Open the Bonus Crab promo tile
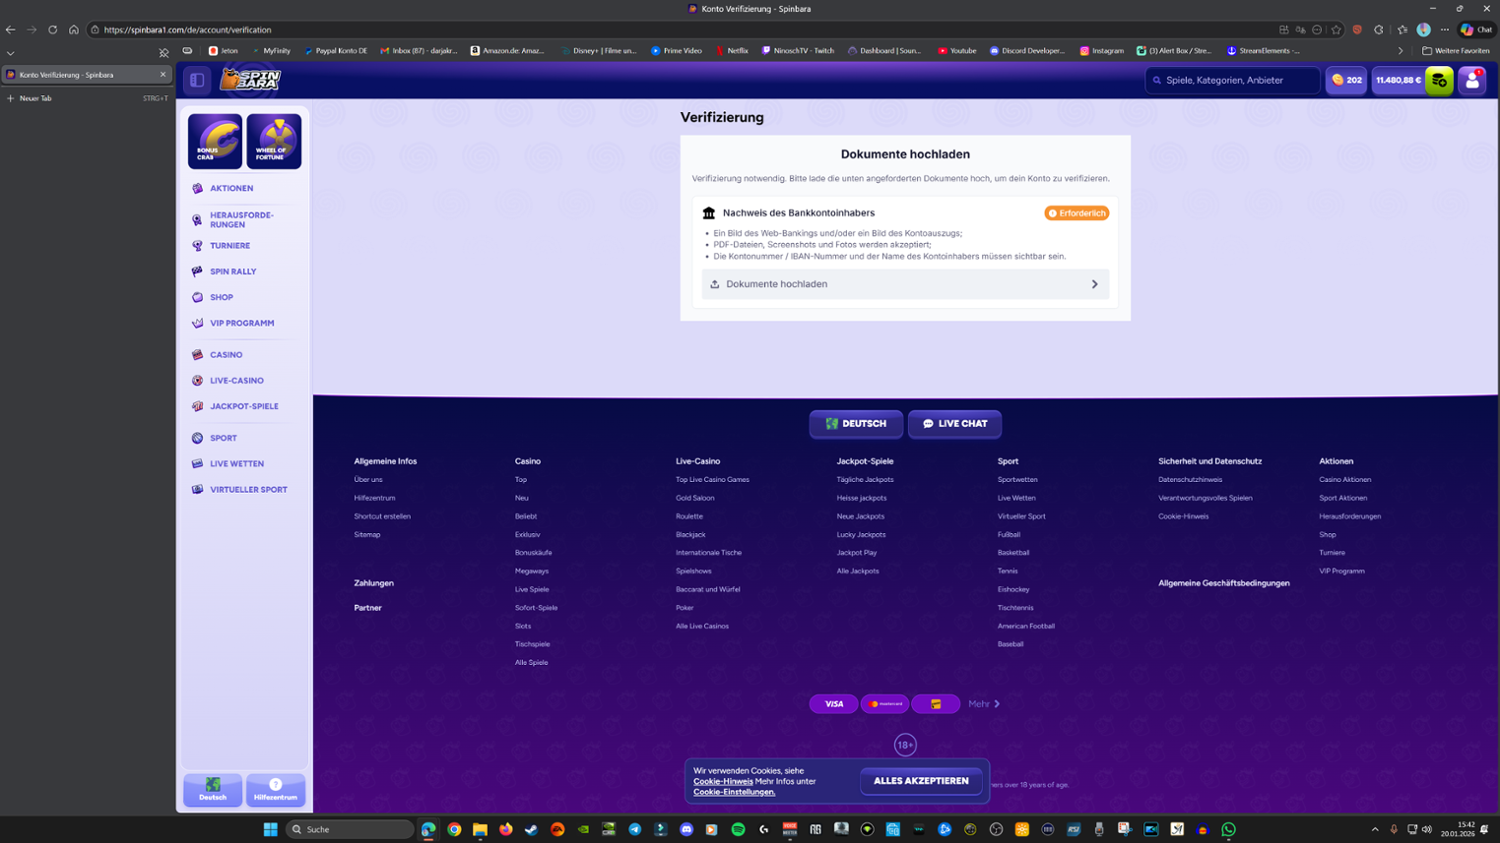The height and width of the screenshot is (843, 1500). [214, 141]
